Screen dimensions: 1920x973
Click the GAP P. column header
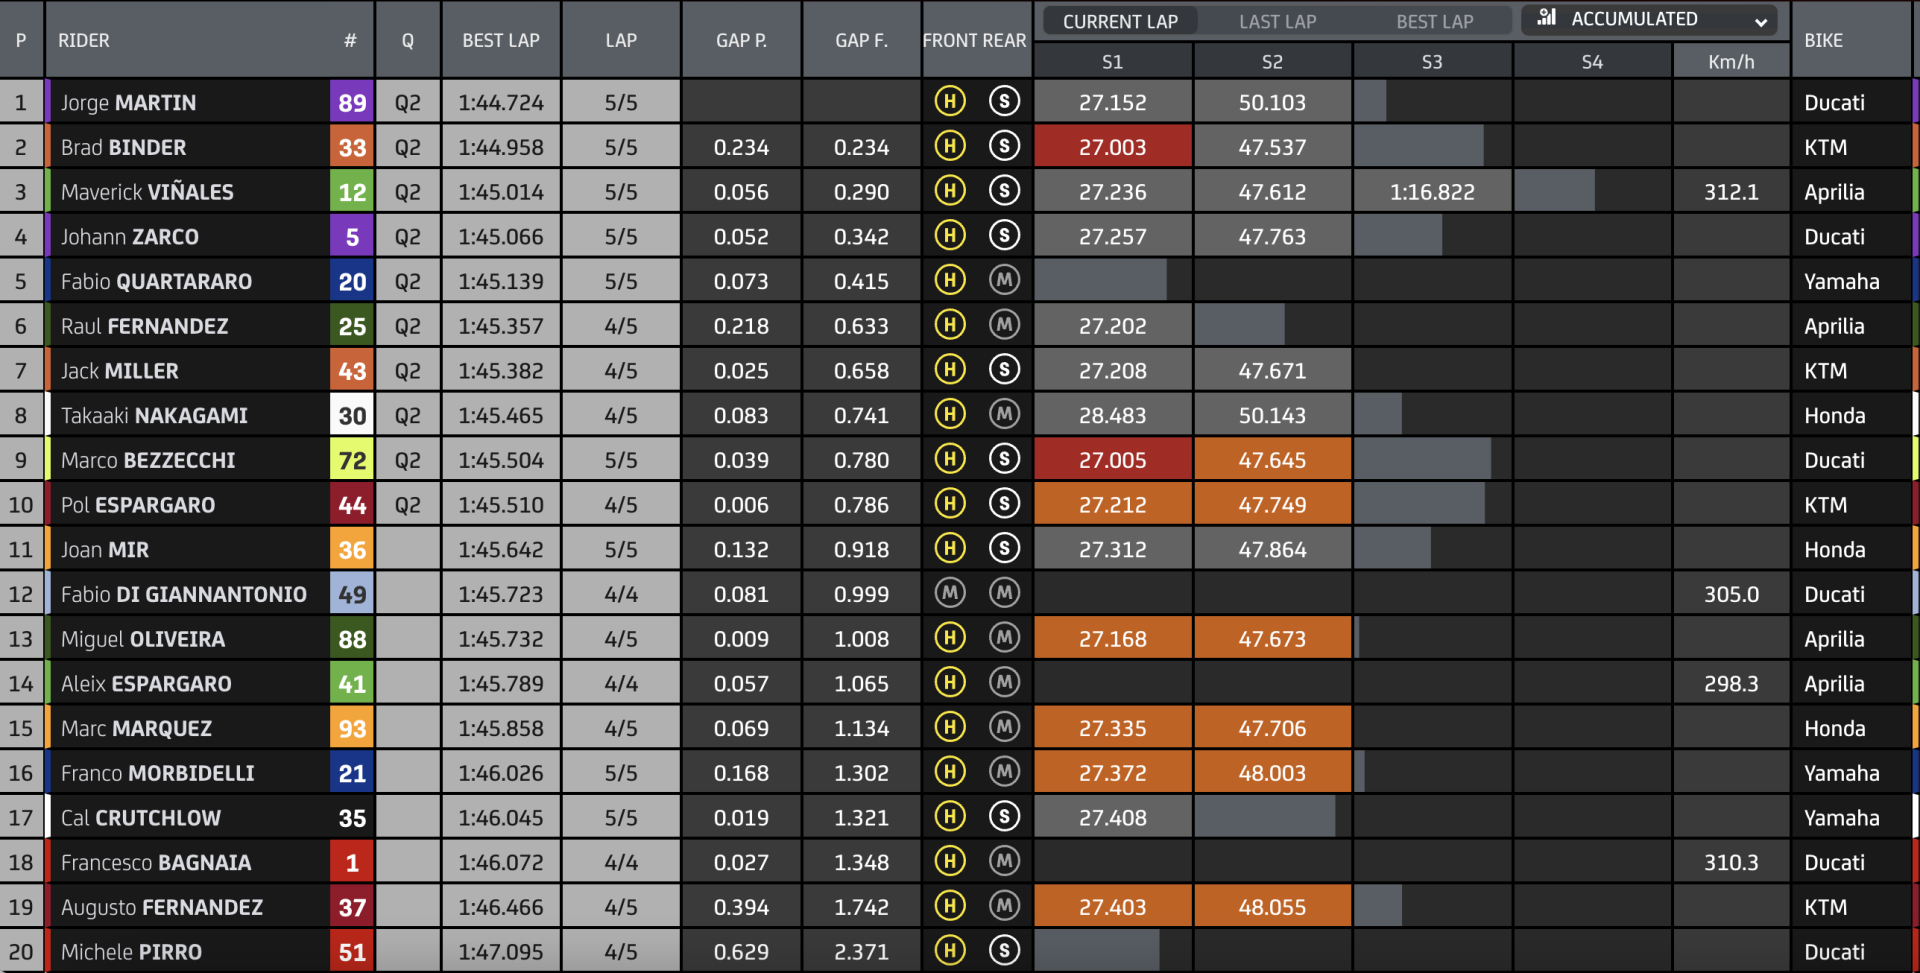click(x=741, y=40)
